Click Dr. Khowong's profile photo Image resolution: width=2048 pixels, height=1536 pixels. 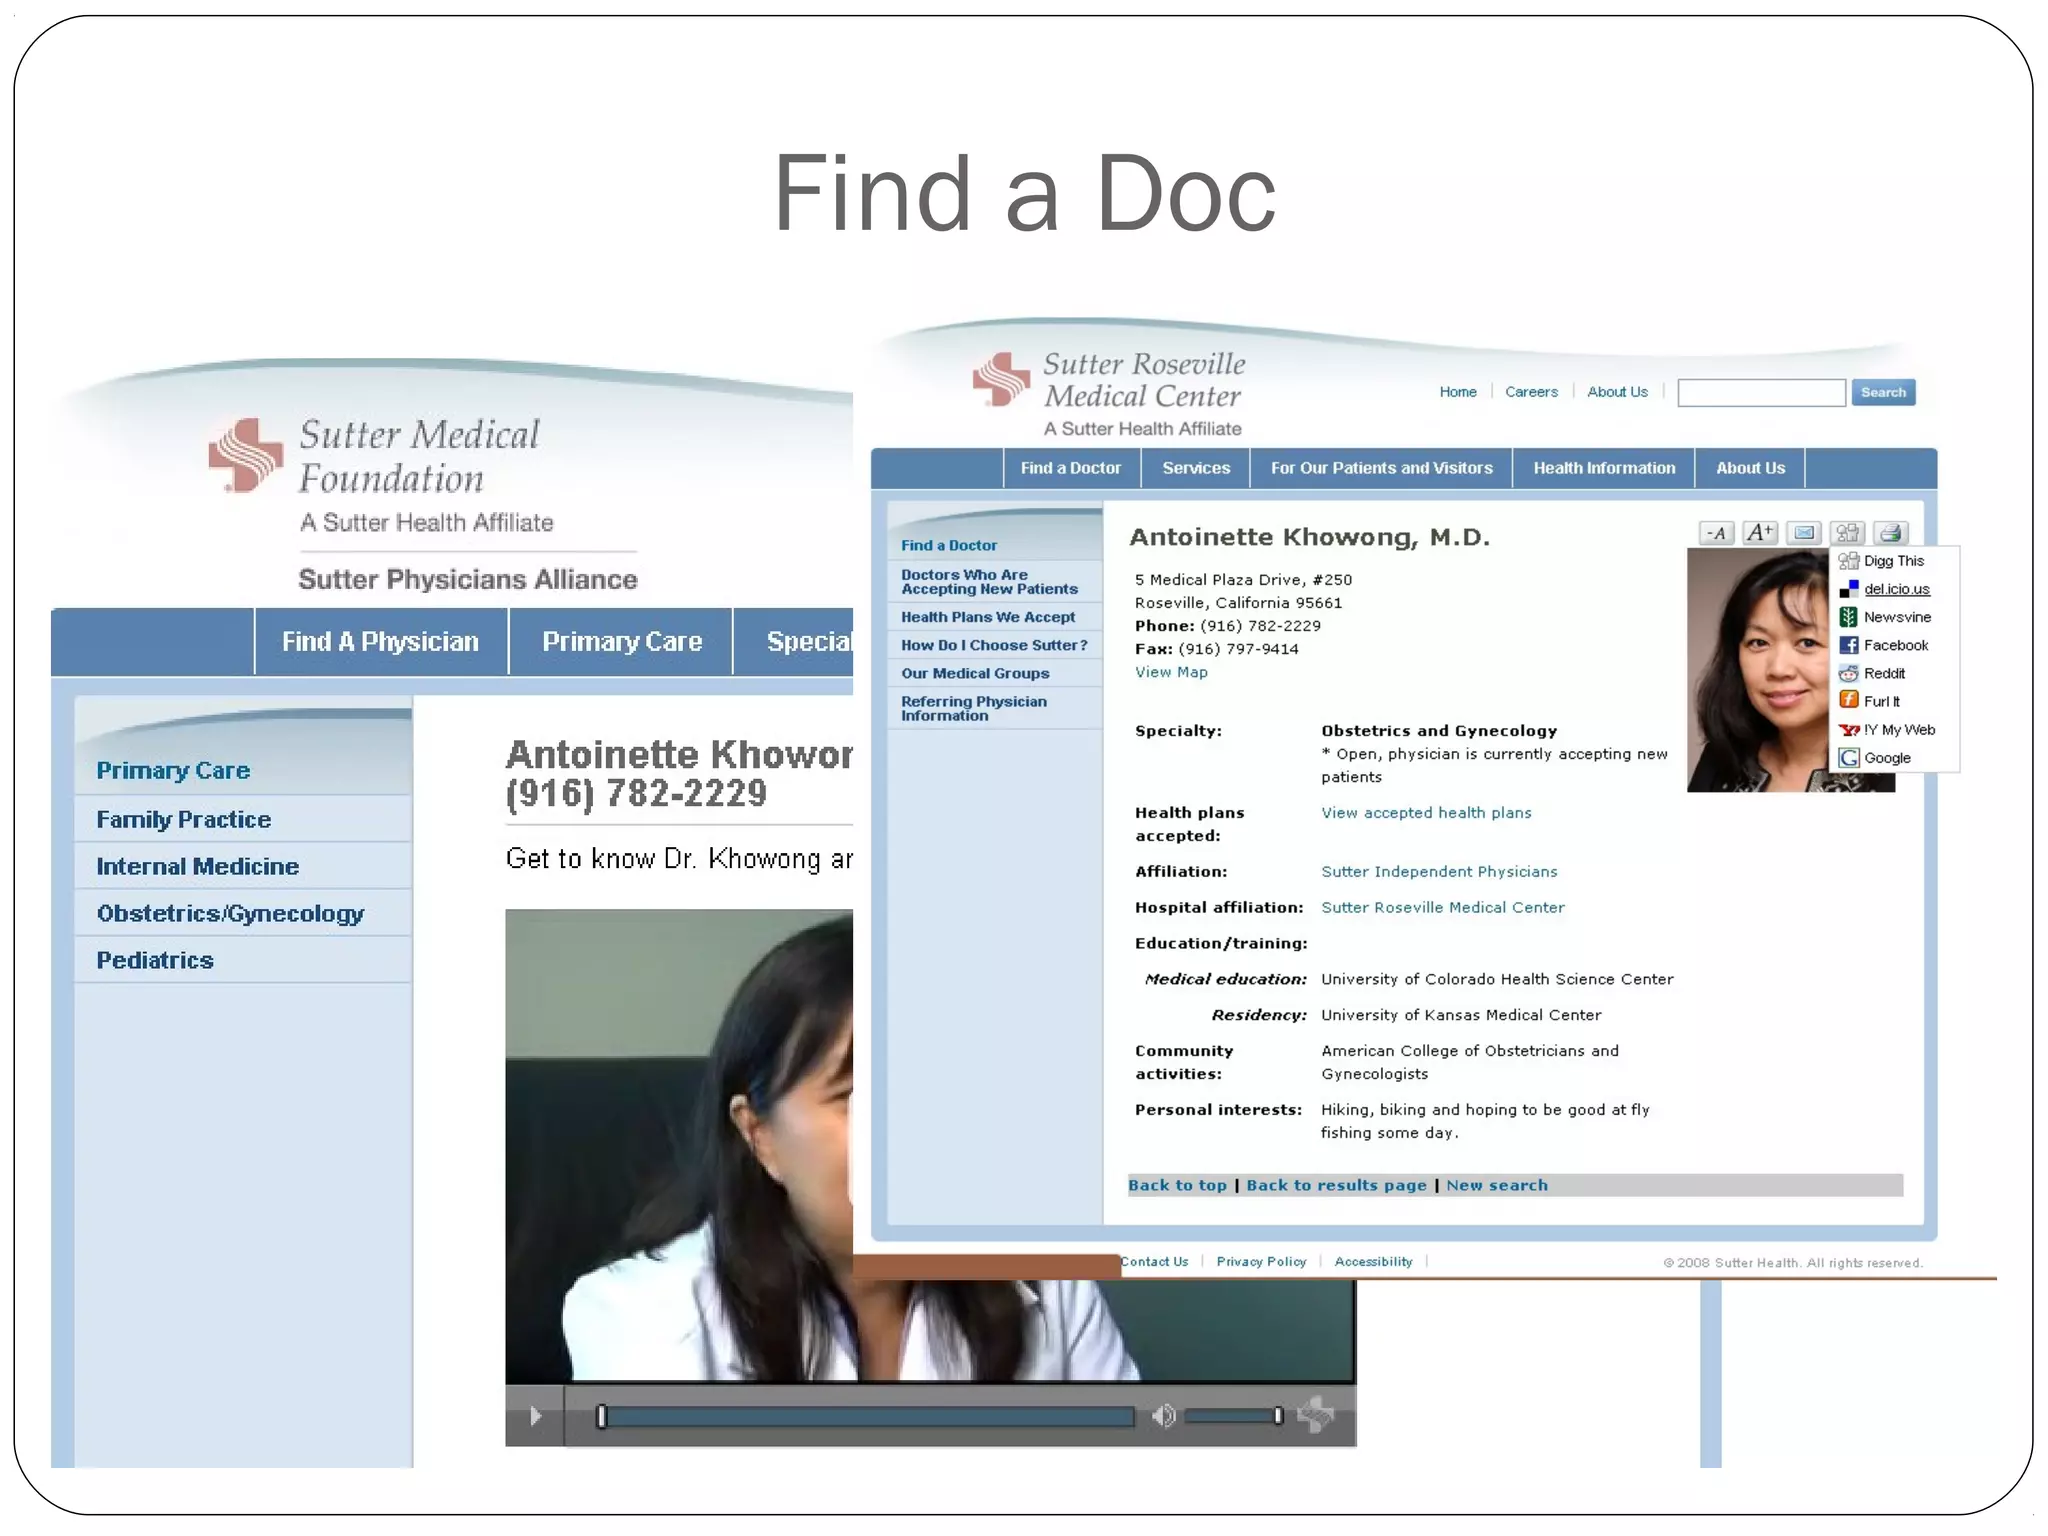[x=1760, y=670]
